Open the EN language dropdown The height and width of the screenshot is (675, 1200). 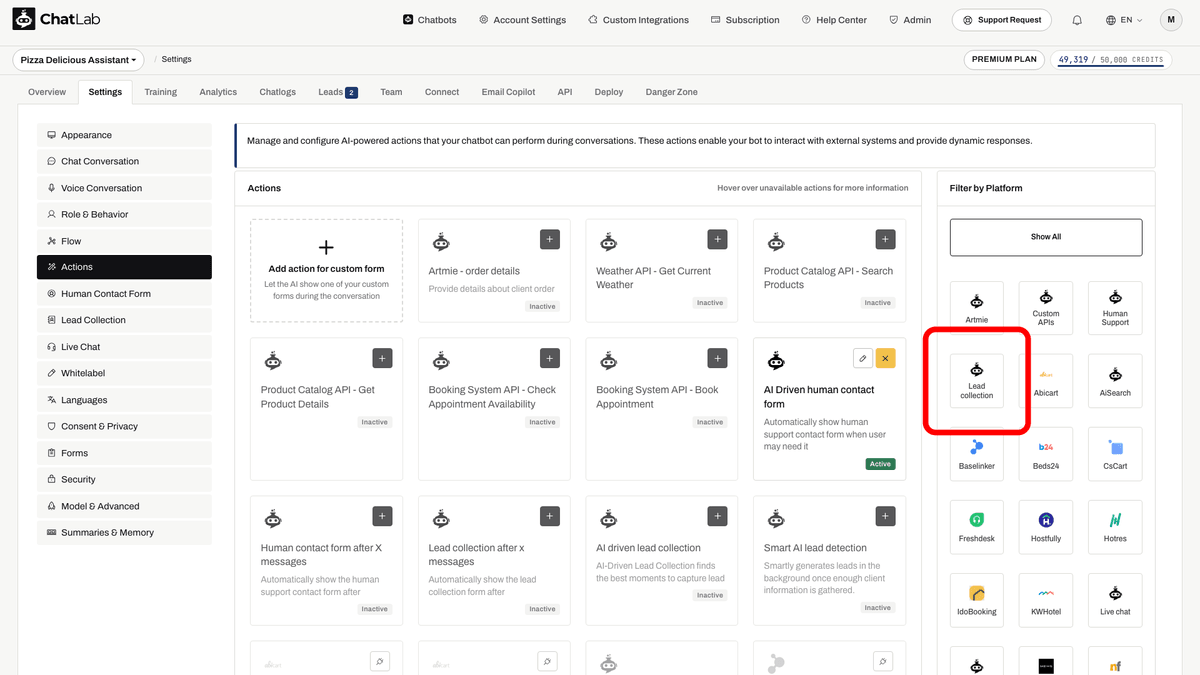click(x=1125, y=20)
